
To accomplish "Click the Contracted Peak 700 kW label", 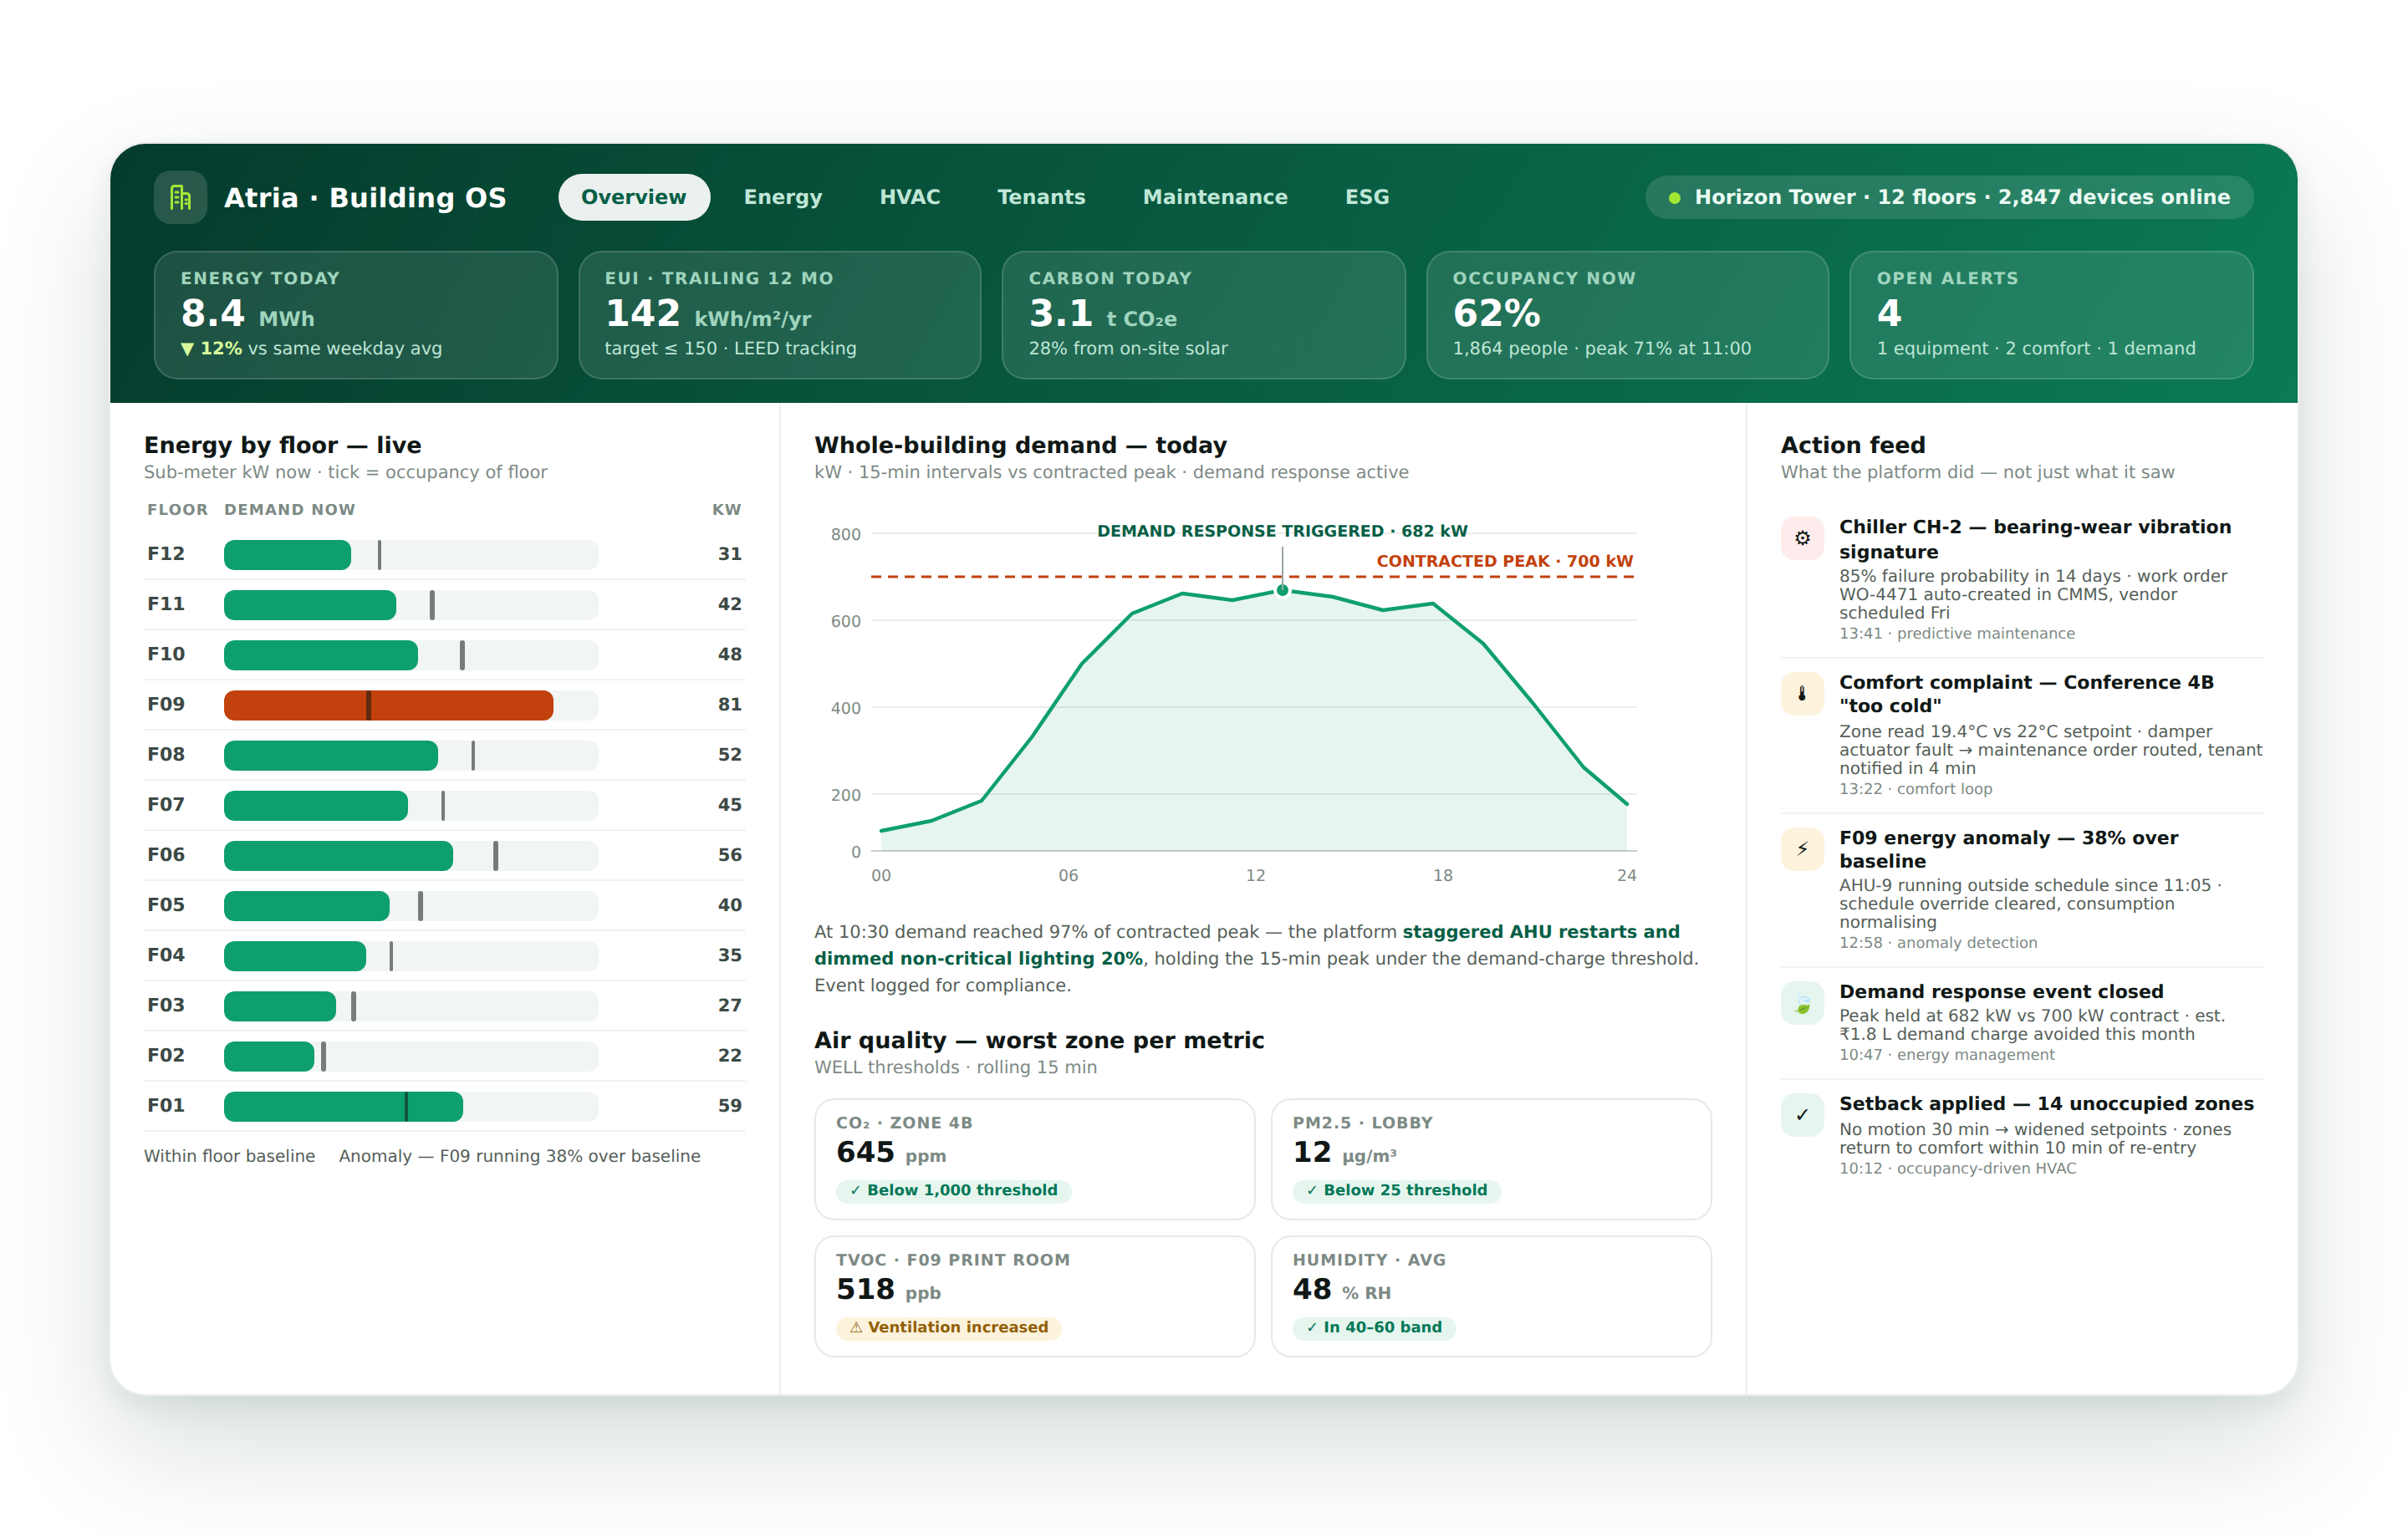I will [x=1505, y=561].
